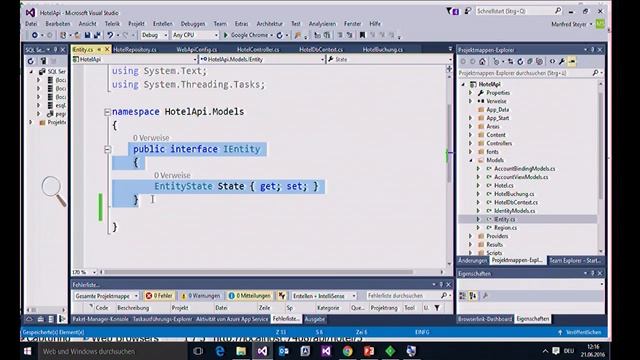Click the browser refresh icon after Google Chrome
Screen dimensions: 640x360
point(280,36)
